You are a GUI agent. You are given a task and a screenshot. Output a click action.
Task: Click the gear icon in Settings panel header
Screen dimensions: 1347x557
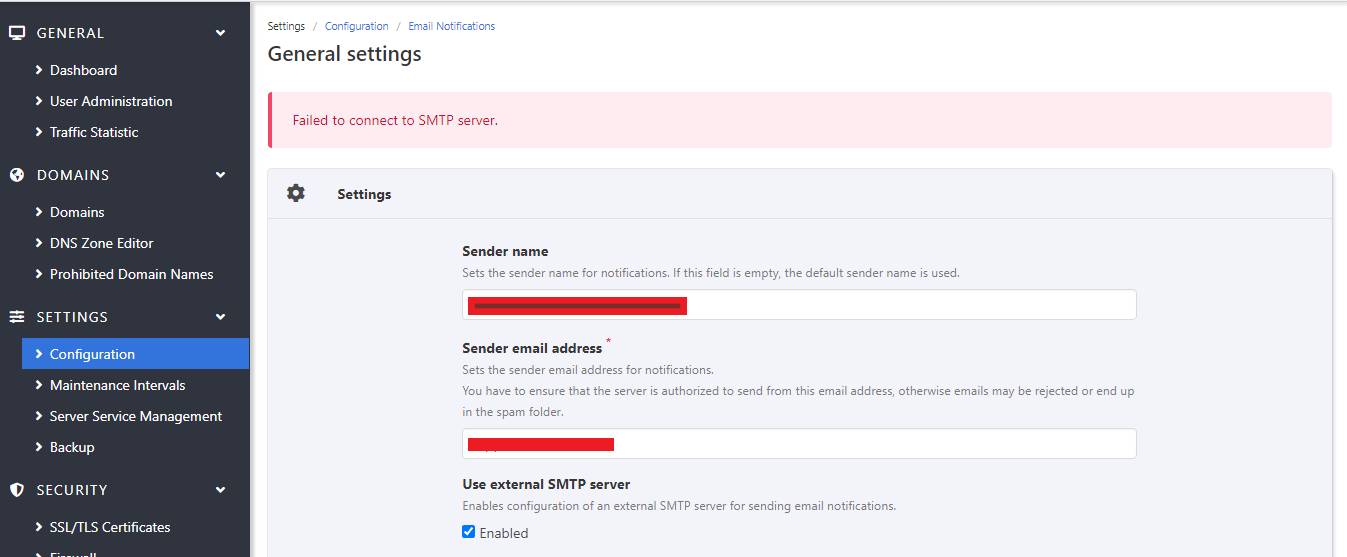click(x=296, y=193)
